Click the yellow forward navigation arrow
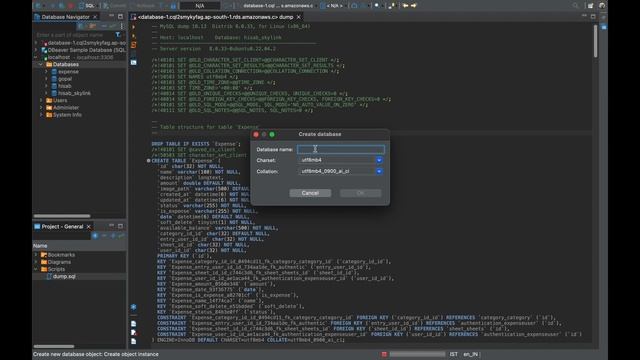 tap(413, 6)
